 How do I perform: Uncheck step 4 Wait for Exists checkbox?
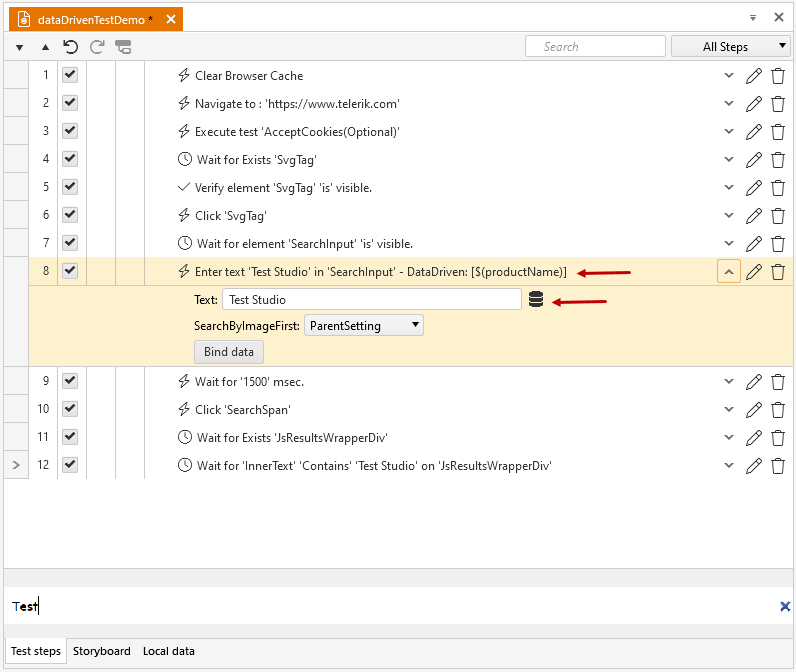point(70,159)
